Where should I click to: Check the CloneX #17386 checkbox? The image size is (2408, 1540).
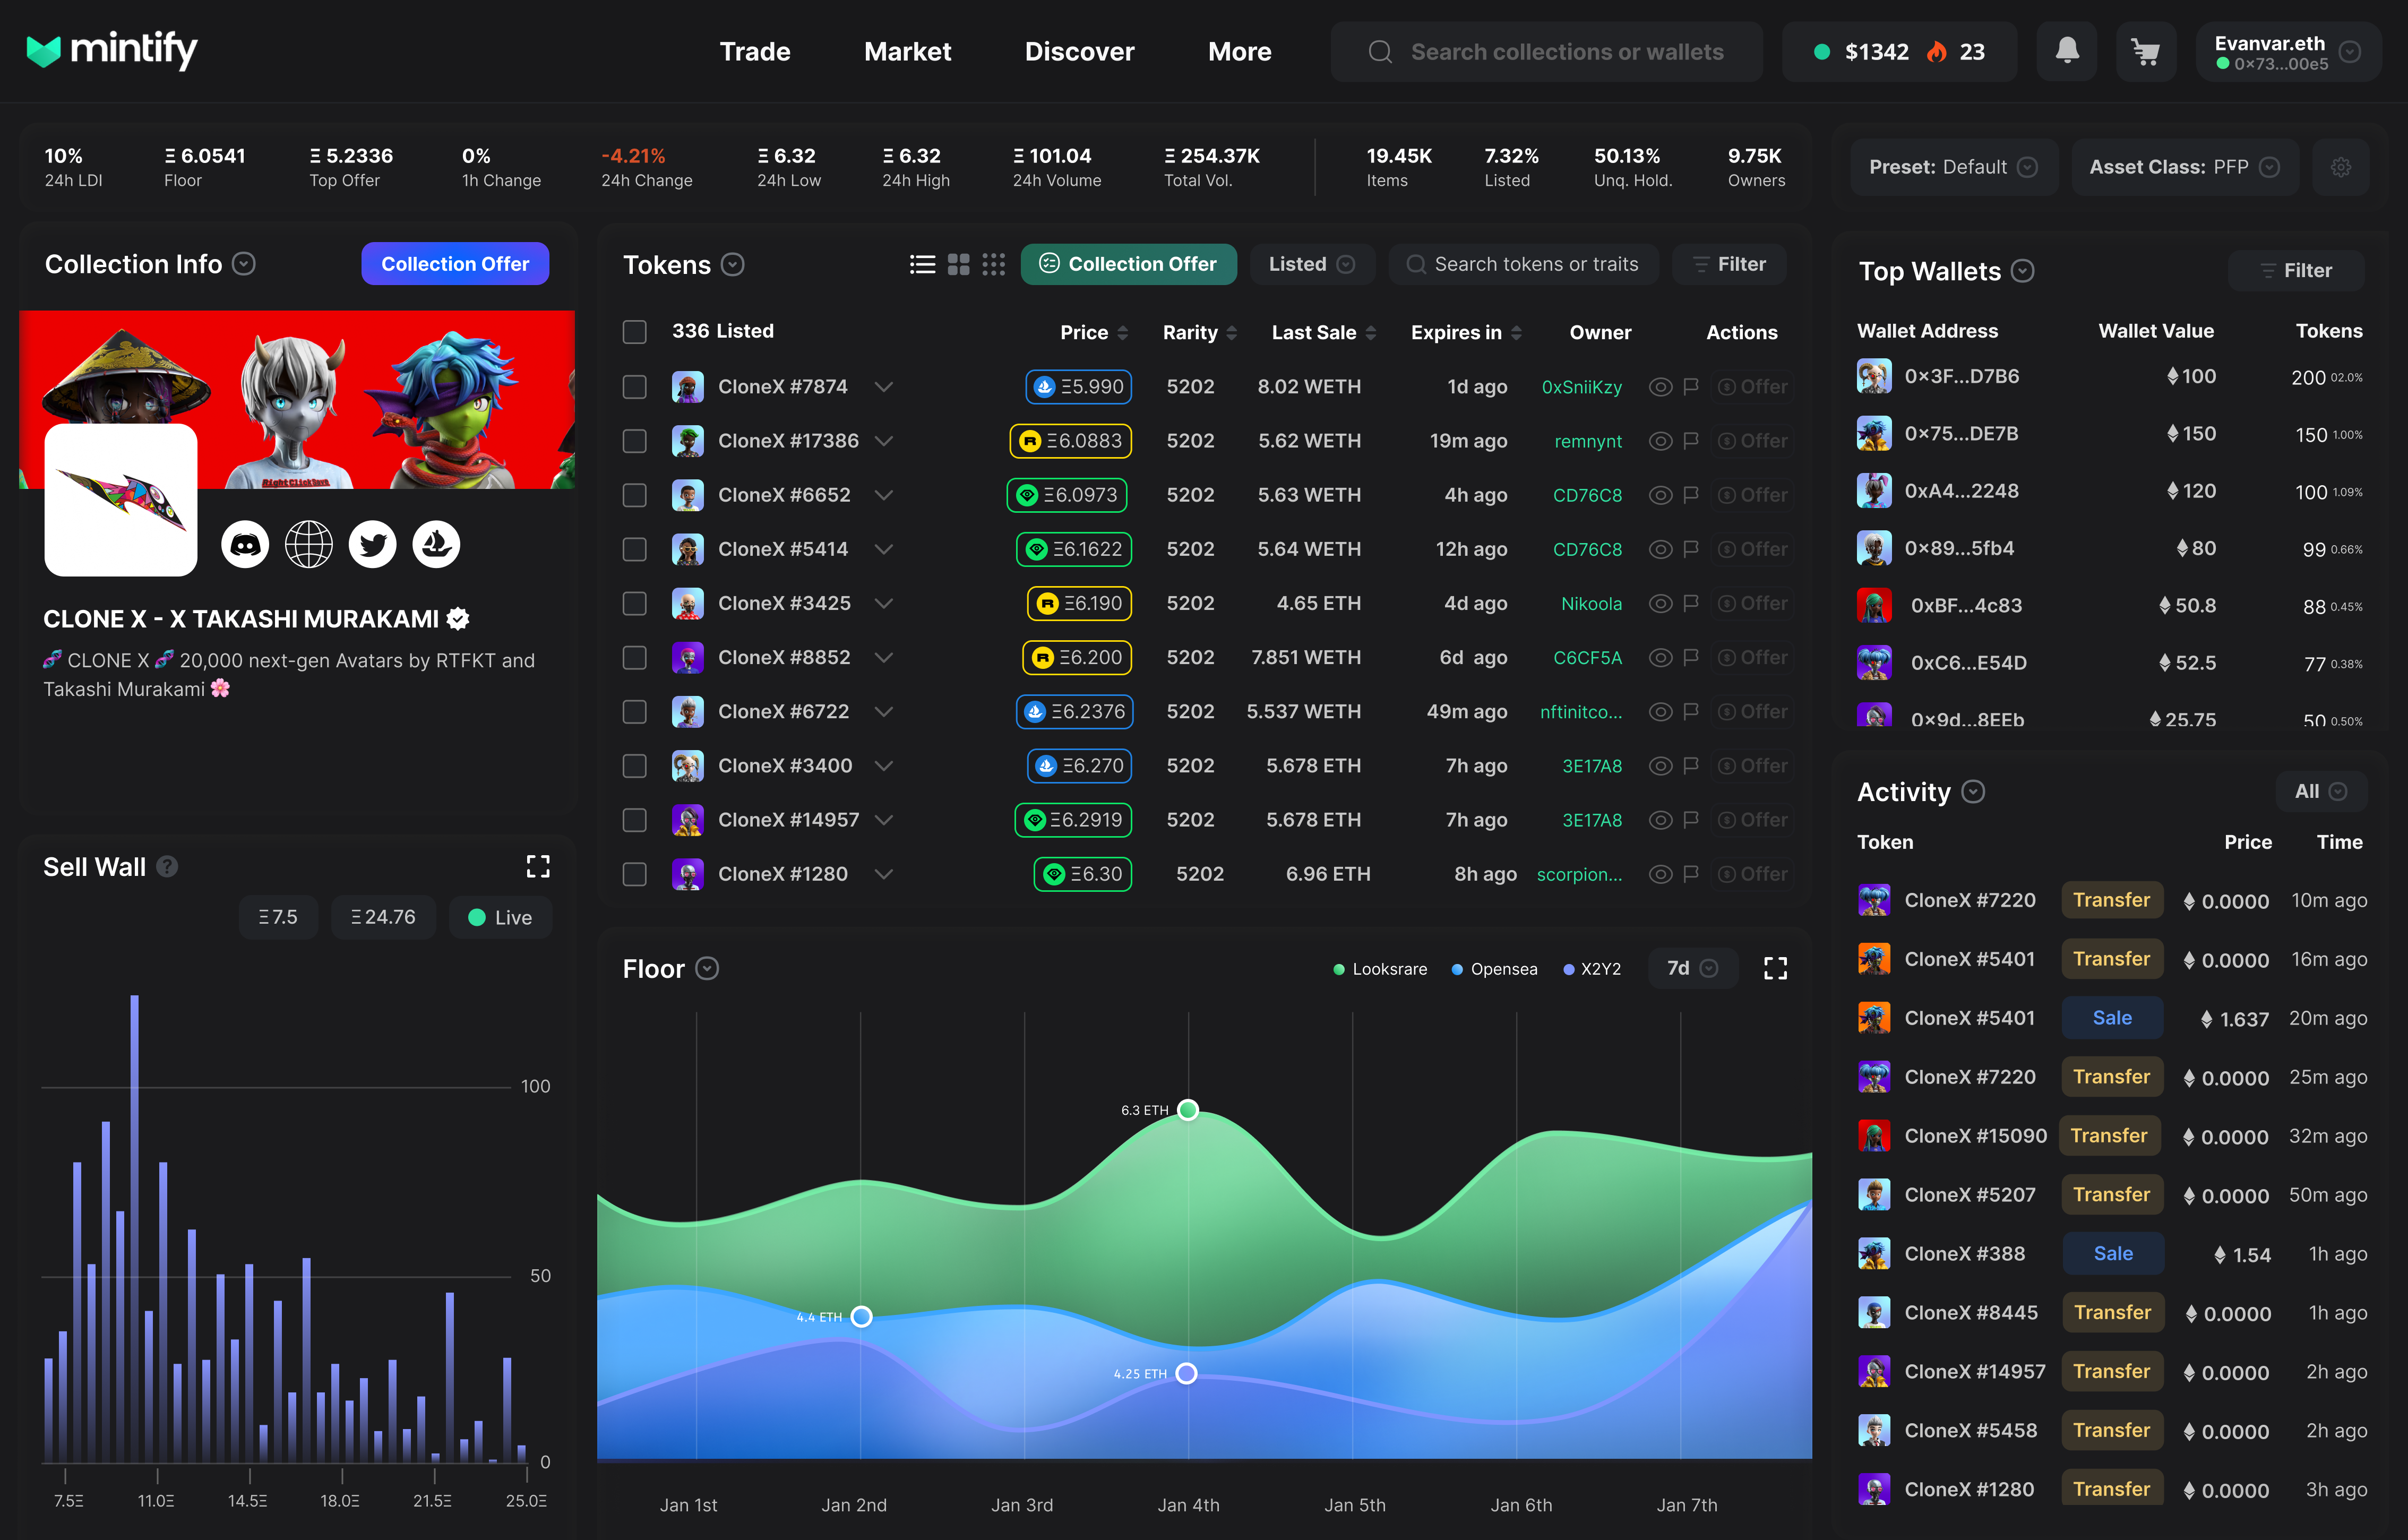pyautogui.click(x=635, y=440)
